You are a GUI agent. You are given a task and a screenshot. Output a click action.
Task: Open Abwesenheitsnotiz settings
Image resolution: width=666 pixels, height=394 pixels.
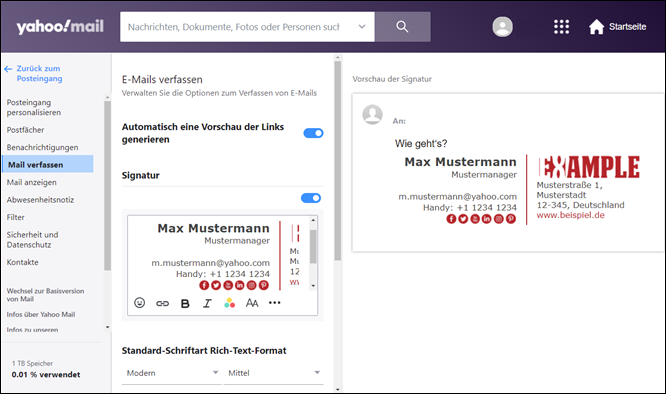[x=40, y=200]
